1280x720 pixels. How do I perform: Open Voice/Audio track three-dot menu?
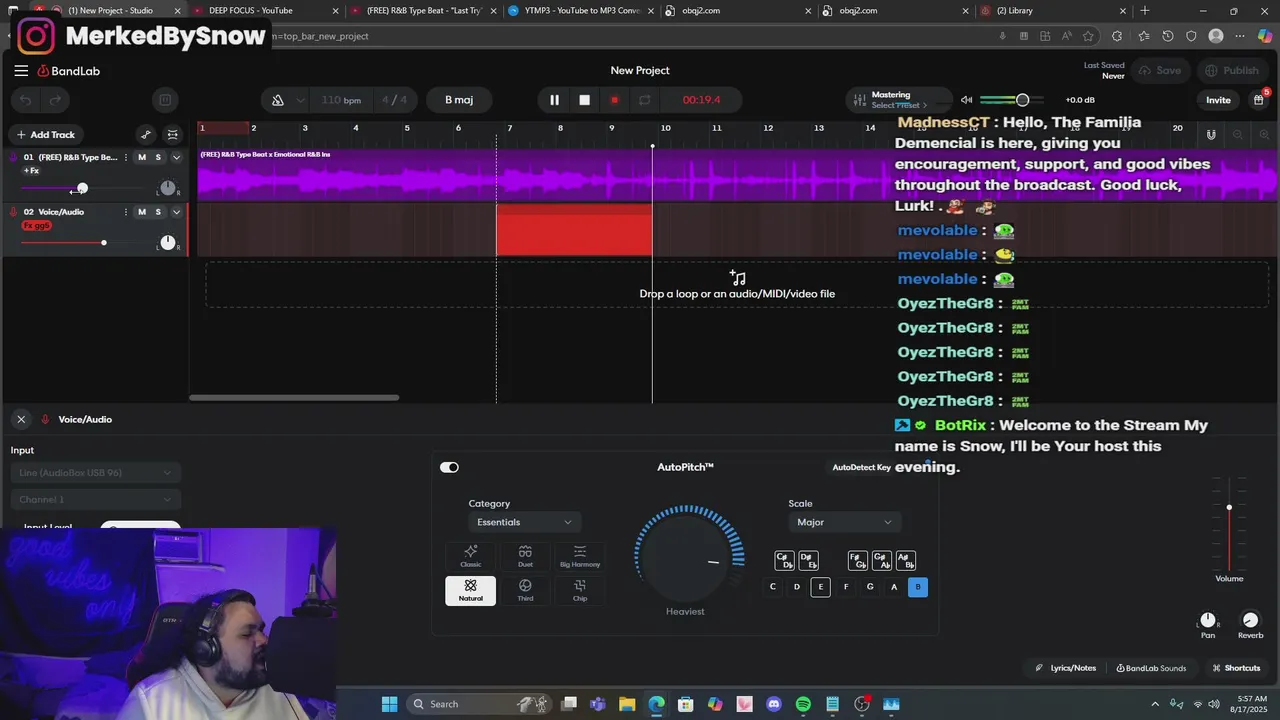[126, 212]
